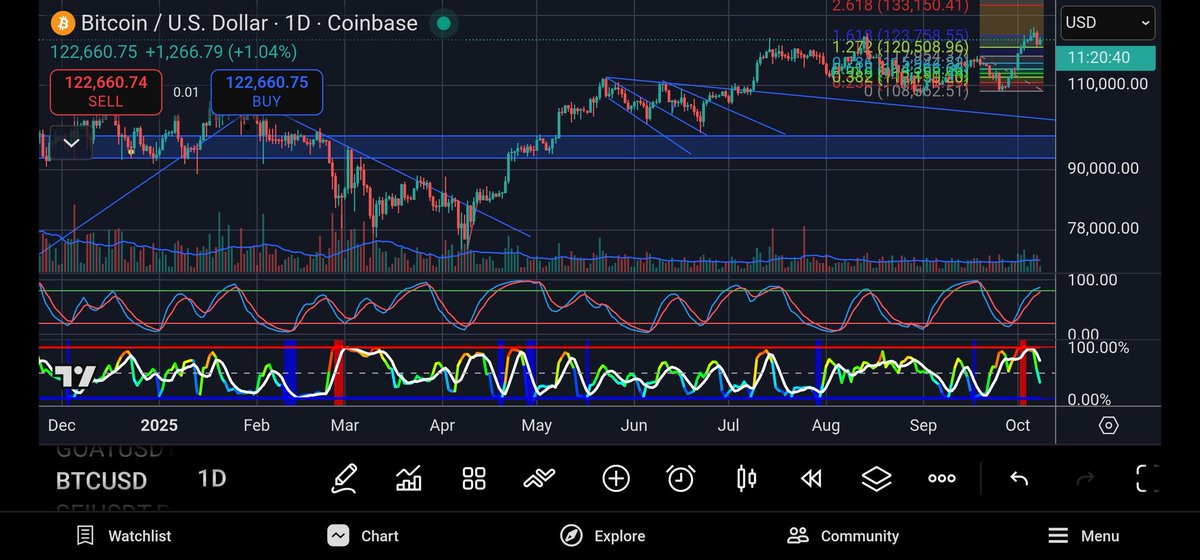Click the May label on time axis
Viewport: 1200px width, 560px height.
click(x=537, y=425)
